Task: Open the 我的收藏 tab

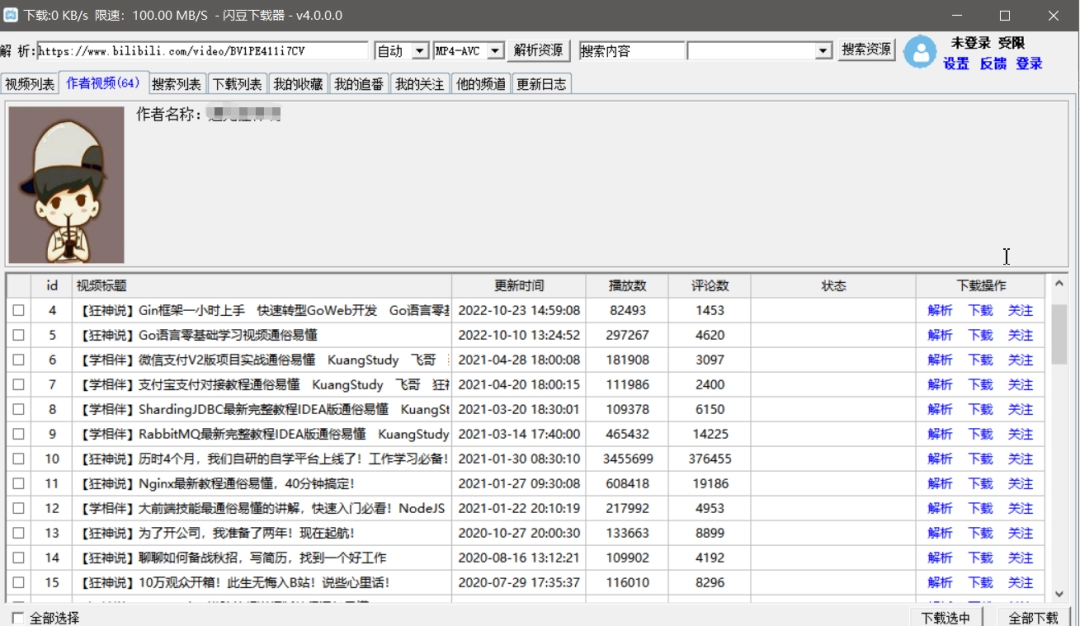Action: click(x=298, y=84)
